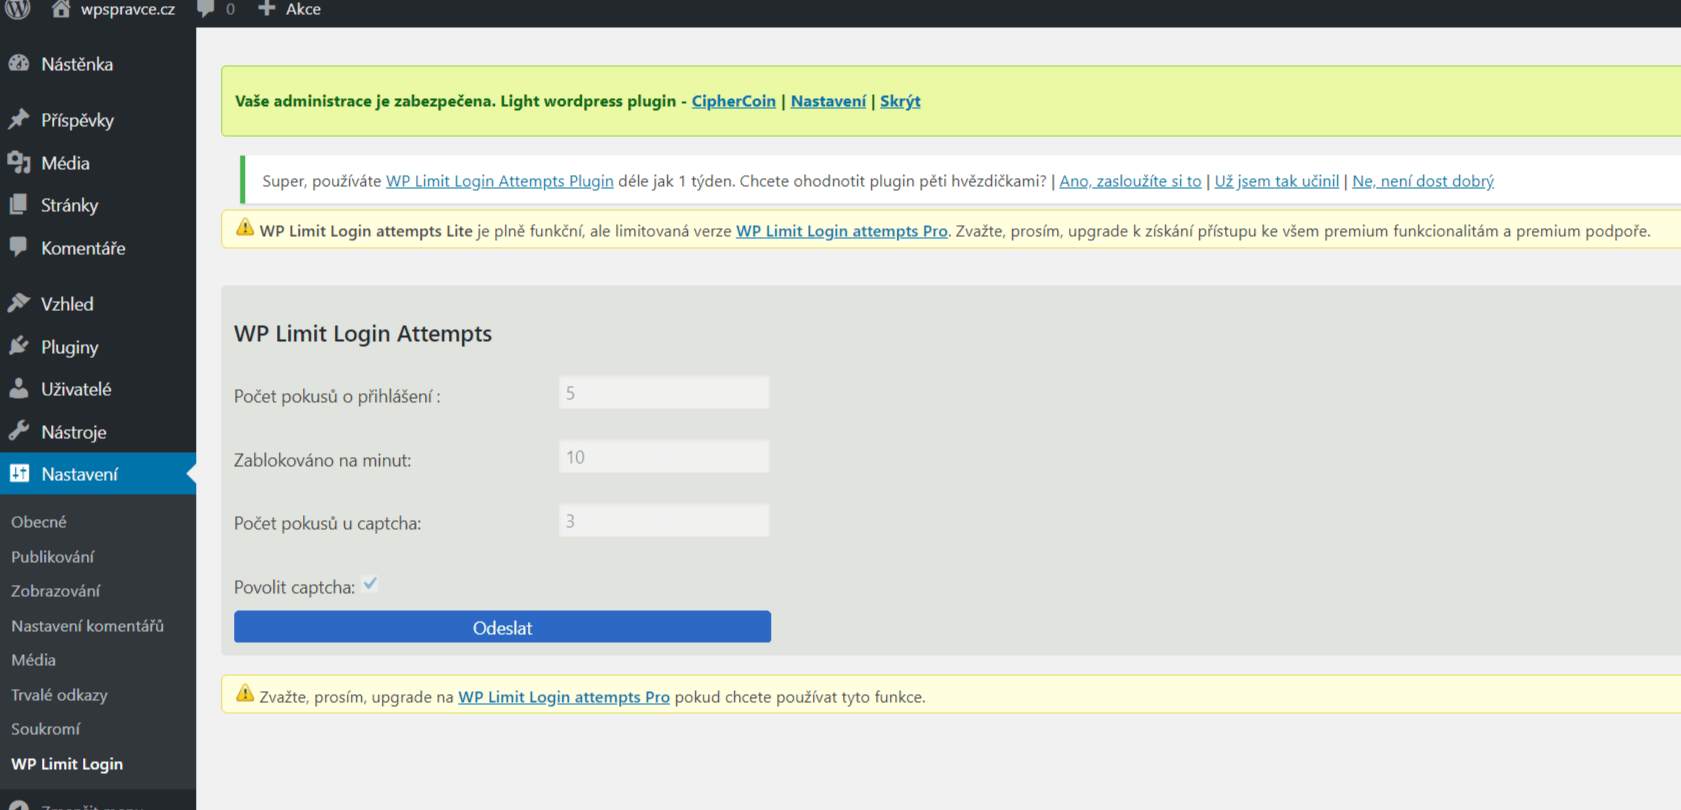
Task: Click the home icon beside wpspravce.cz
Action: (61, 9)
